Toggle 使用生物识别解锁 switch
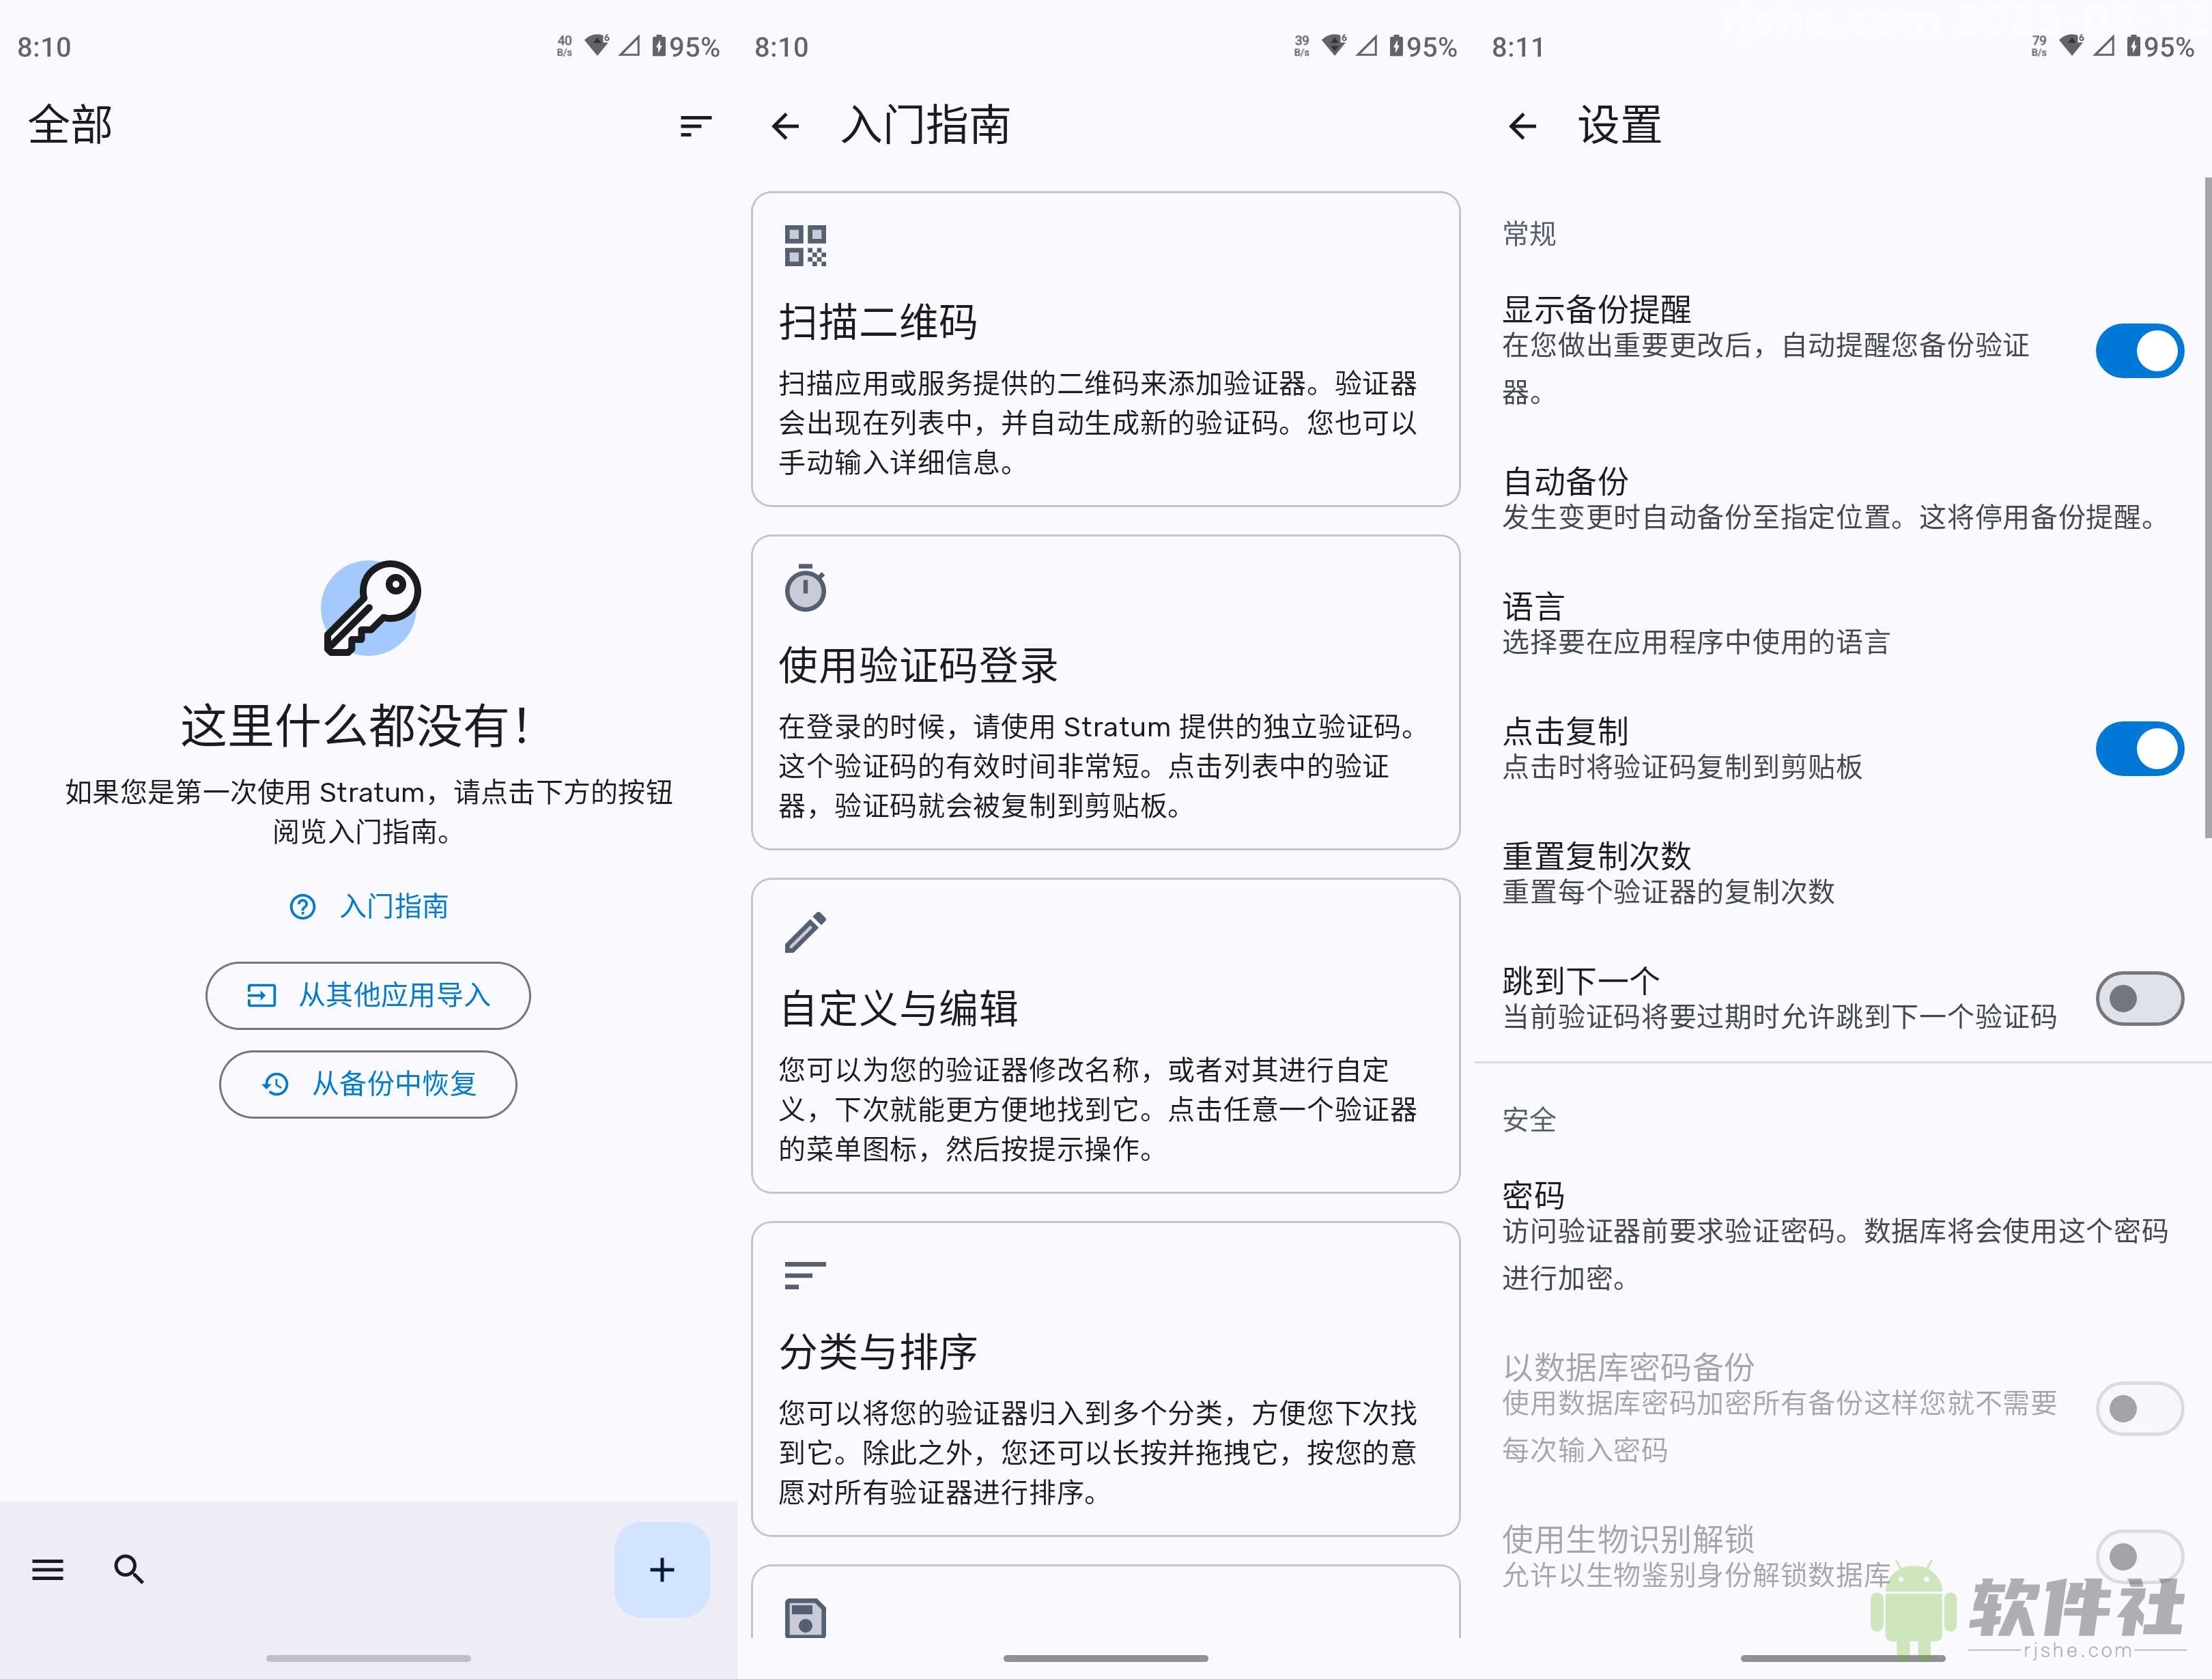The image size is (2212, 1679). tap(2139, 1556)
